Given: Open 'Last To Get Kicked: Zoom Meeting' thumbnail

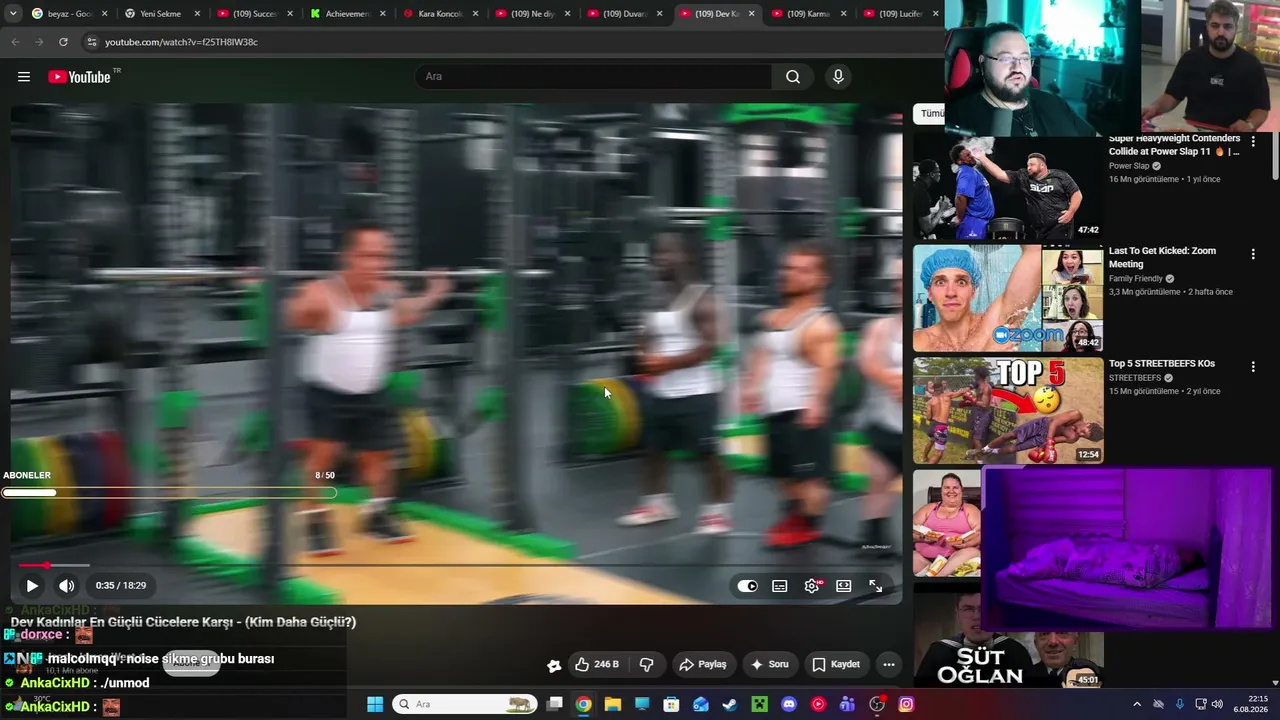Looking at the screenshot, I should coord(1008,298).
